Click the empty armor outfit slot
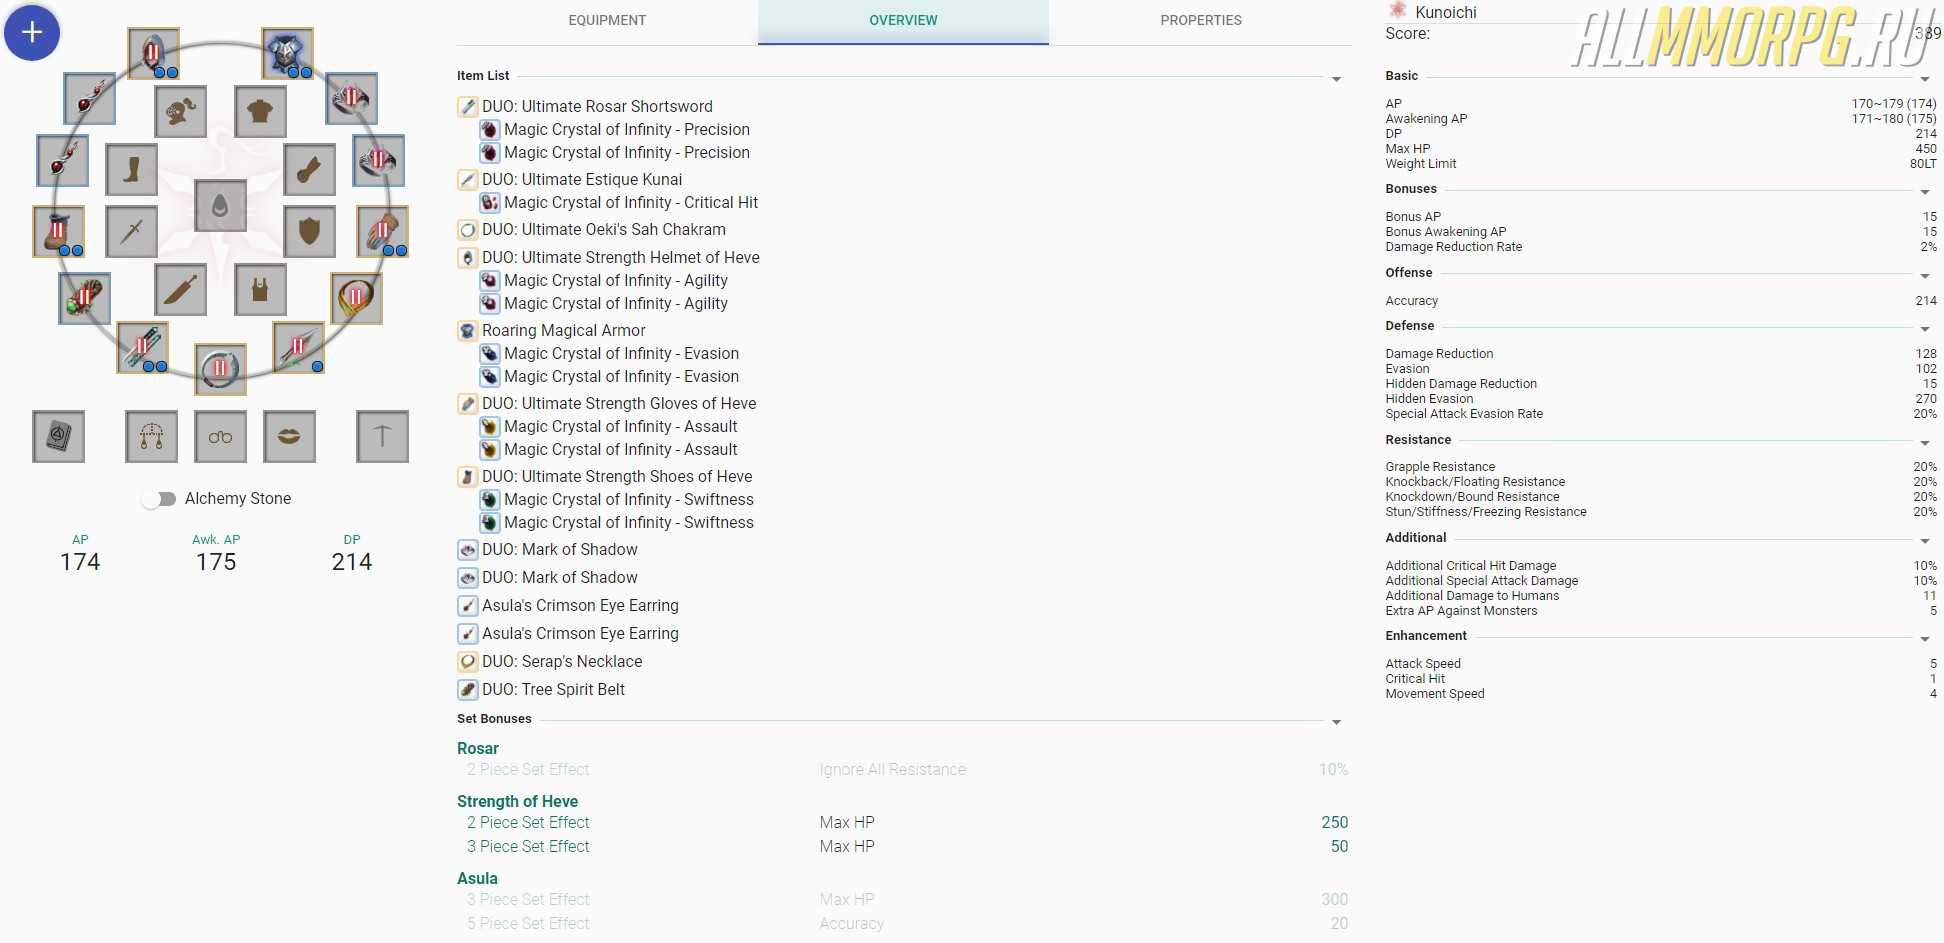 click(x=260, y=111)
